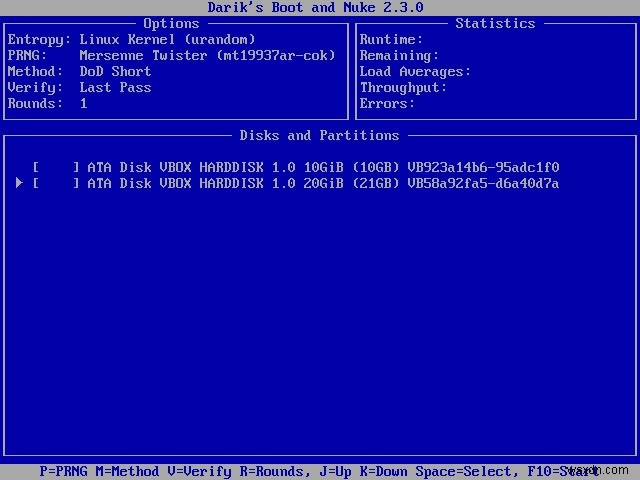Click PRNG value Mersenne Twister
This screenshot has height=480, width=640.
(x=207, y=56)
